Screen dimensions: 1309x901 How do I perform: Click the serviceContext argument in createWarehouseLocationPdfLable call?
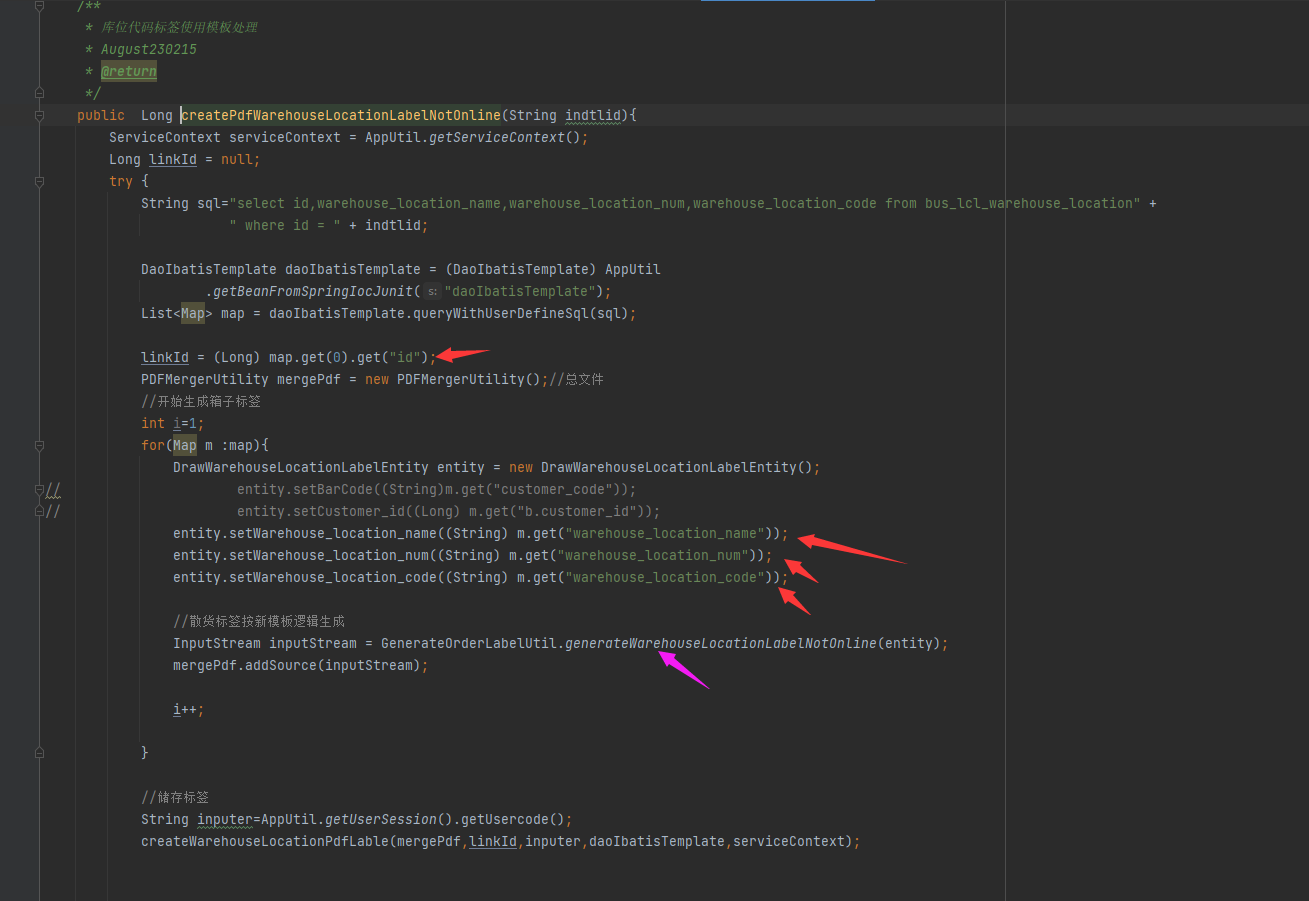coord(789,841)
